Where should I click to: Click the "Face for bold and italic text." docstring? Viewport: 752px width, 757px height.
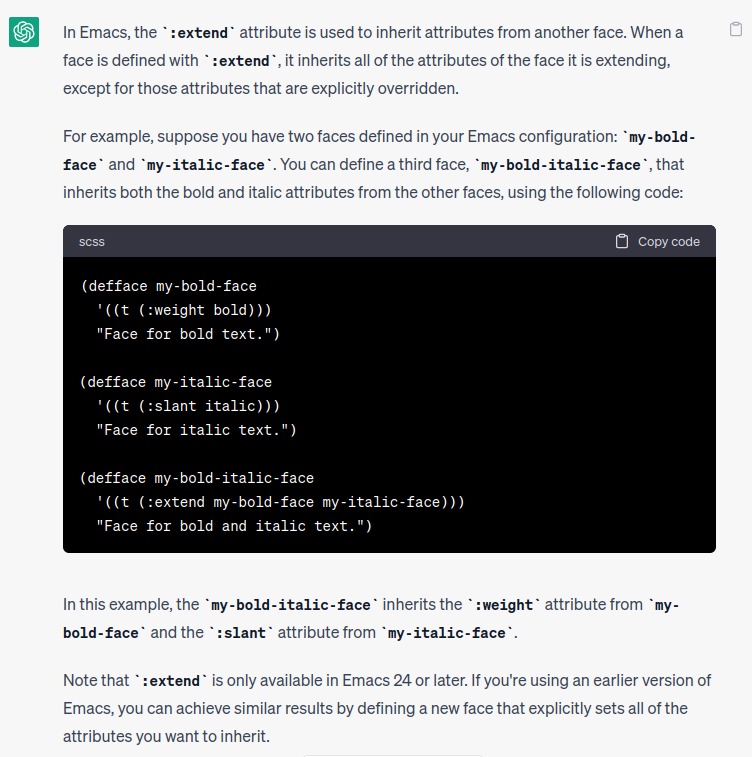[x=234, y=526]
